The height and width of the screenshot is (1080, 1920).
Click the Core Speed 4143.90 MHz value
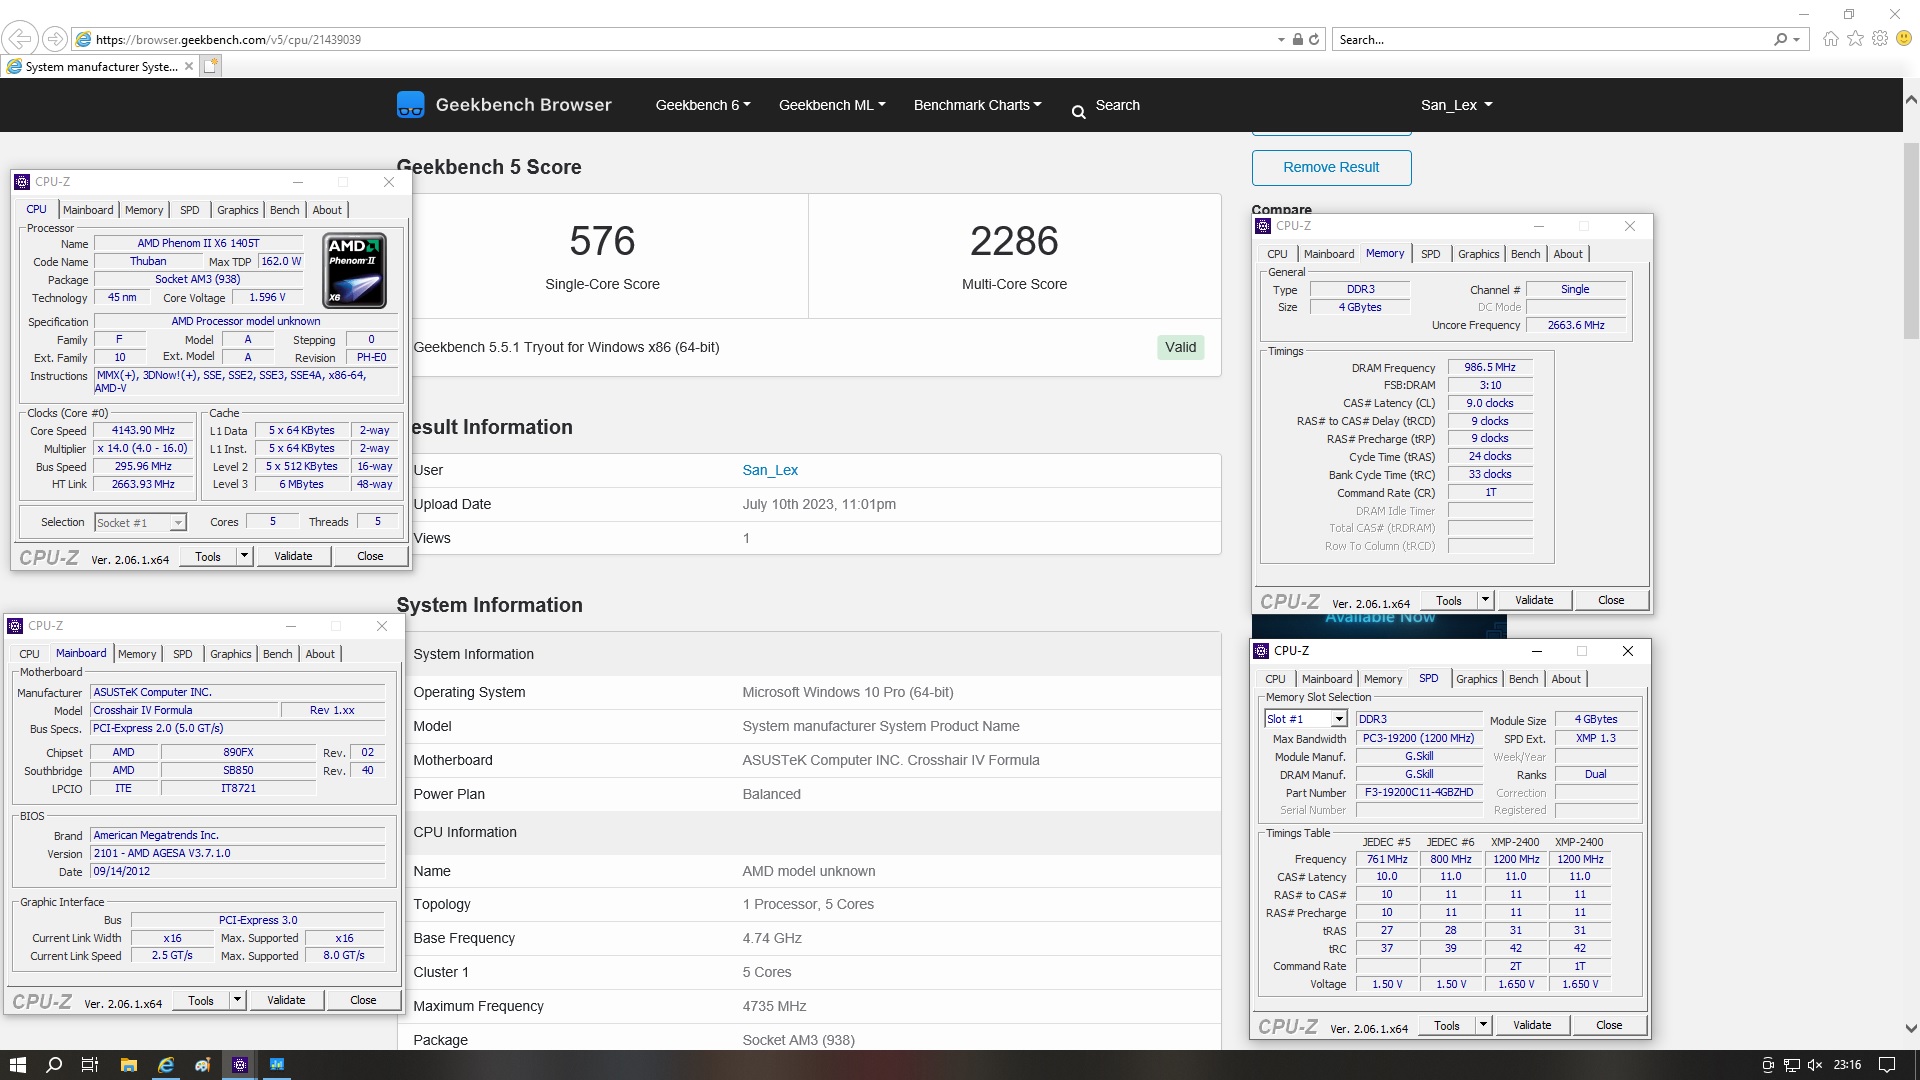[143, 430]
